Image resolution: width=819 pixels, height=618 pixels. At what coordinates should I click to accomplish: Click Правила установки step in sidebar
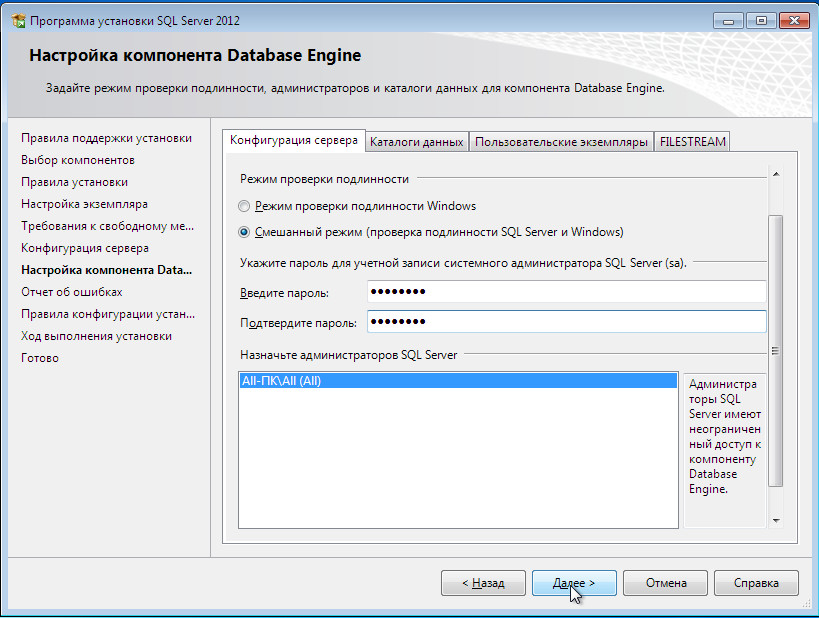point(74,182)
